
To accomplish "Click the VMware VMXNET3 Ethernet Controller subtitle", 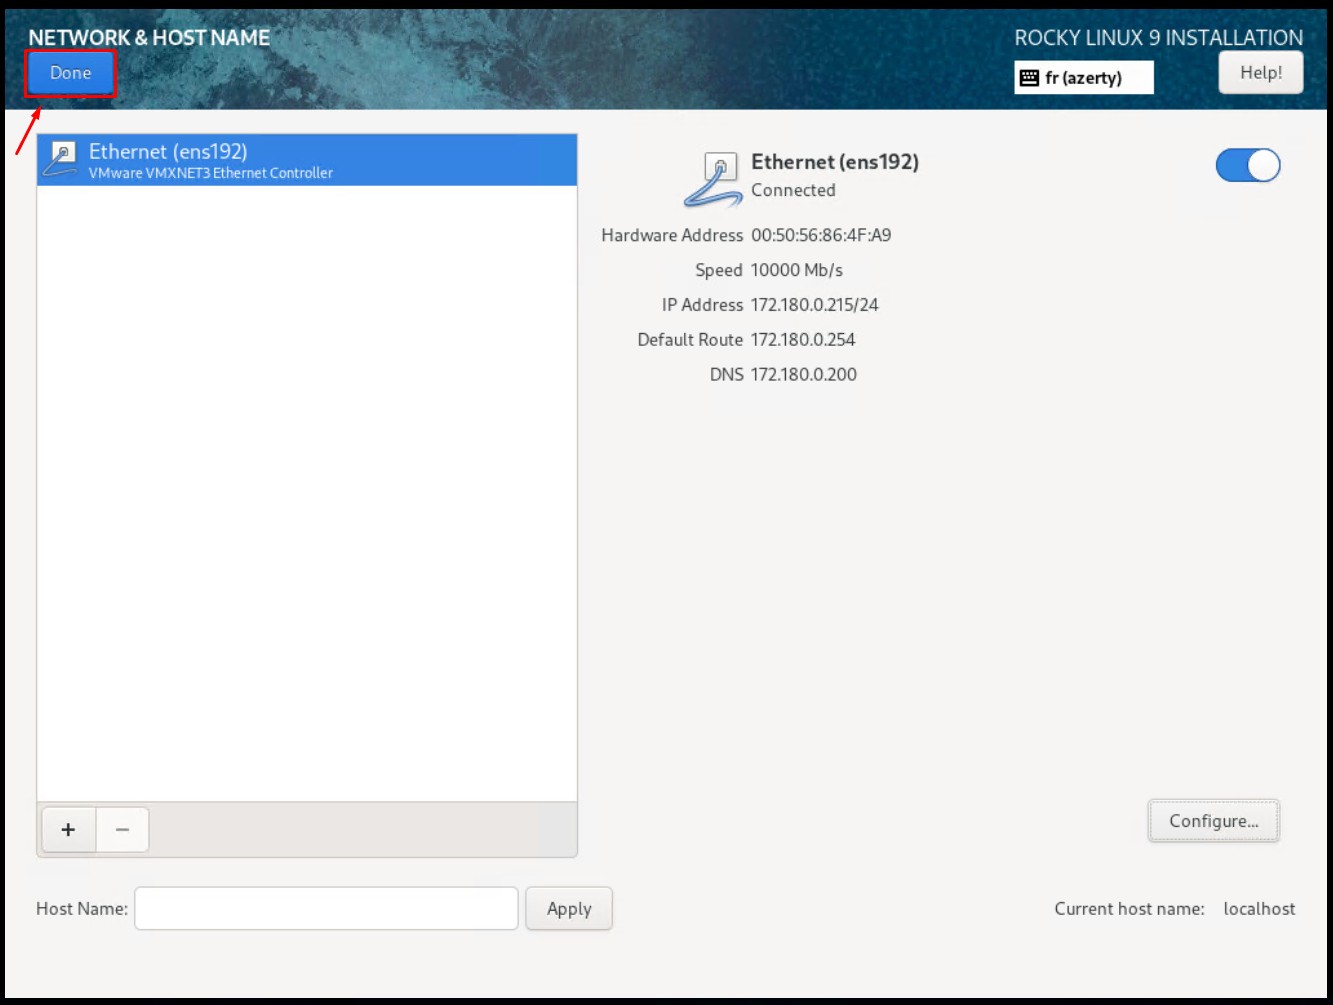I will [x=211, y=173].
